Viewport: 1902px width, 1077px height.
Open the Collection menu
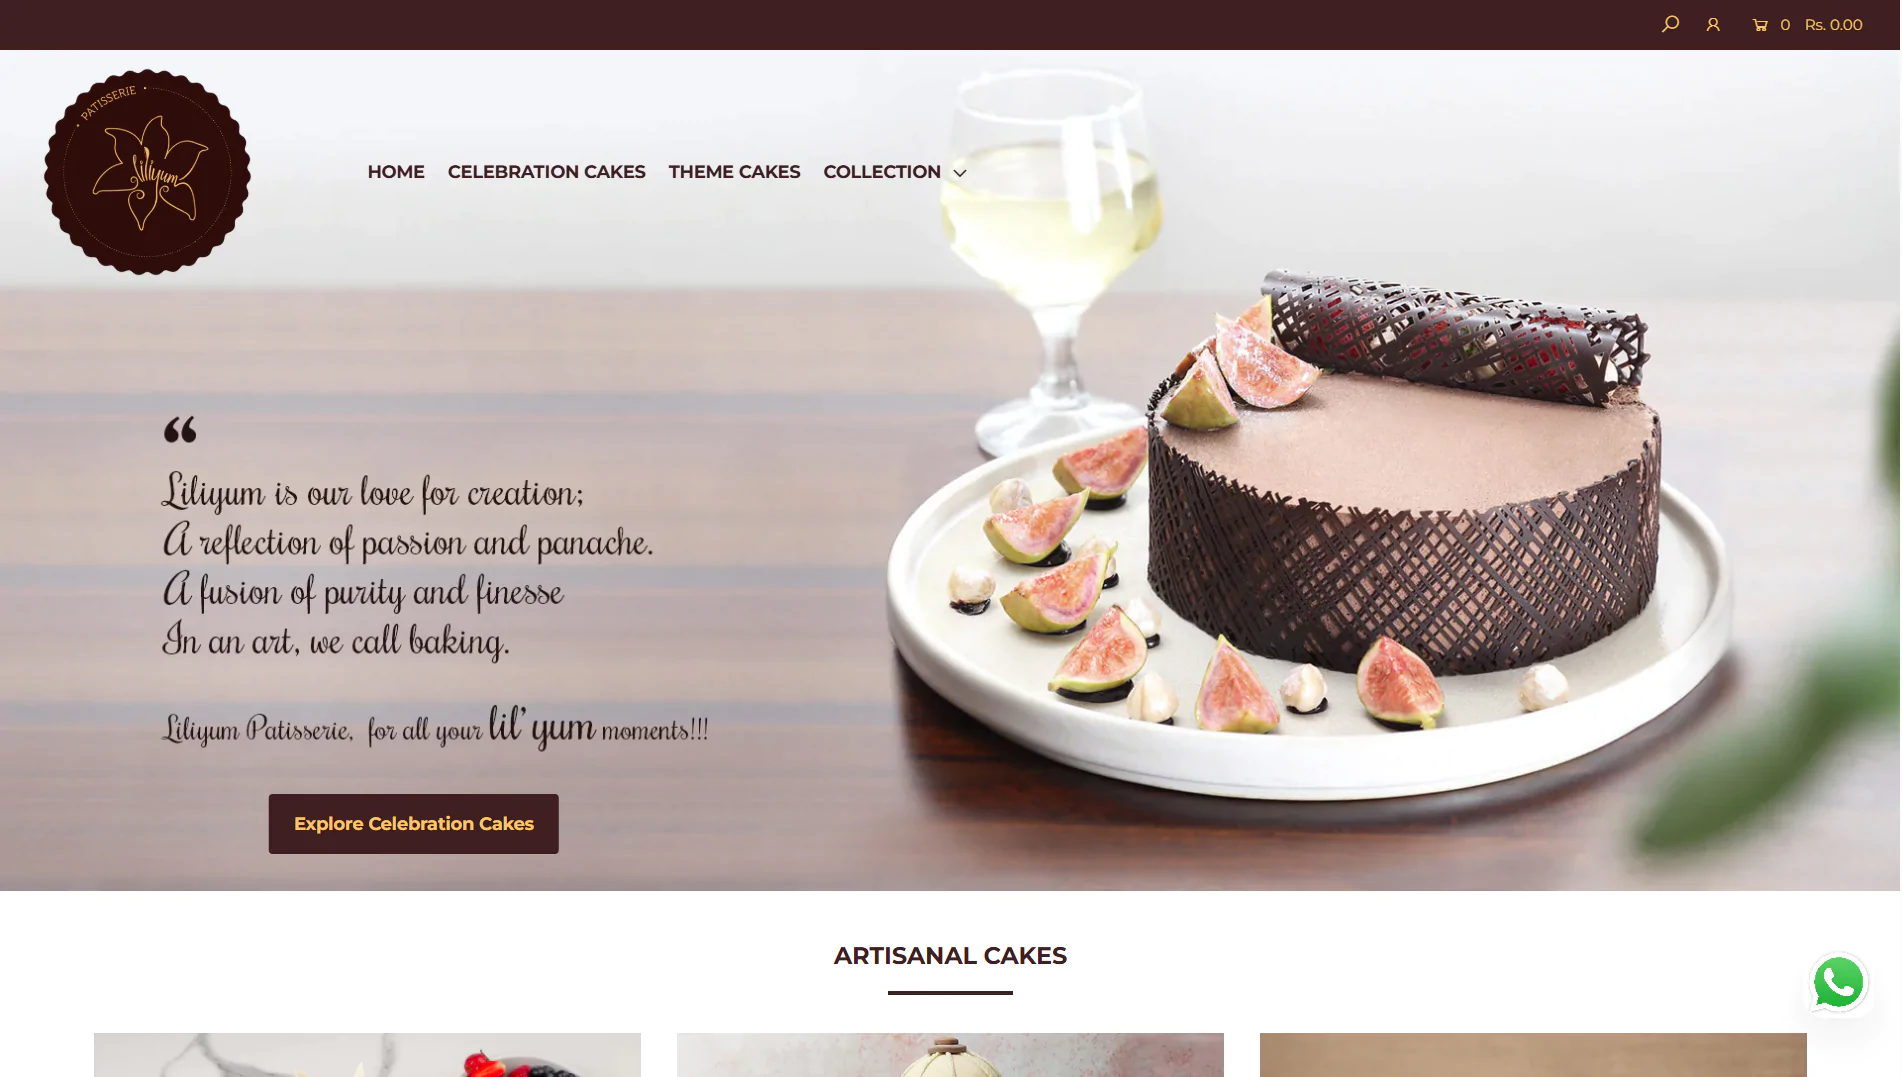tap(882, 172)
